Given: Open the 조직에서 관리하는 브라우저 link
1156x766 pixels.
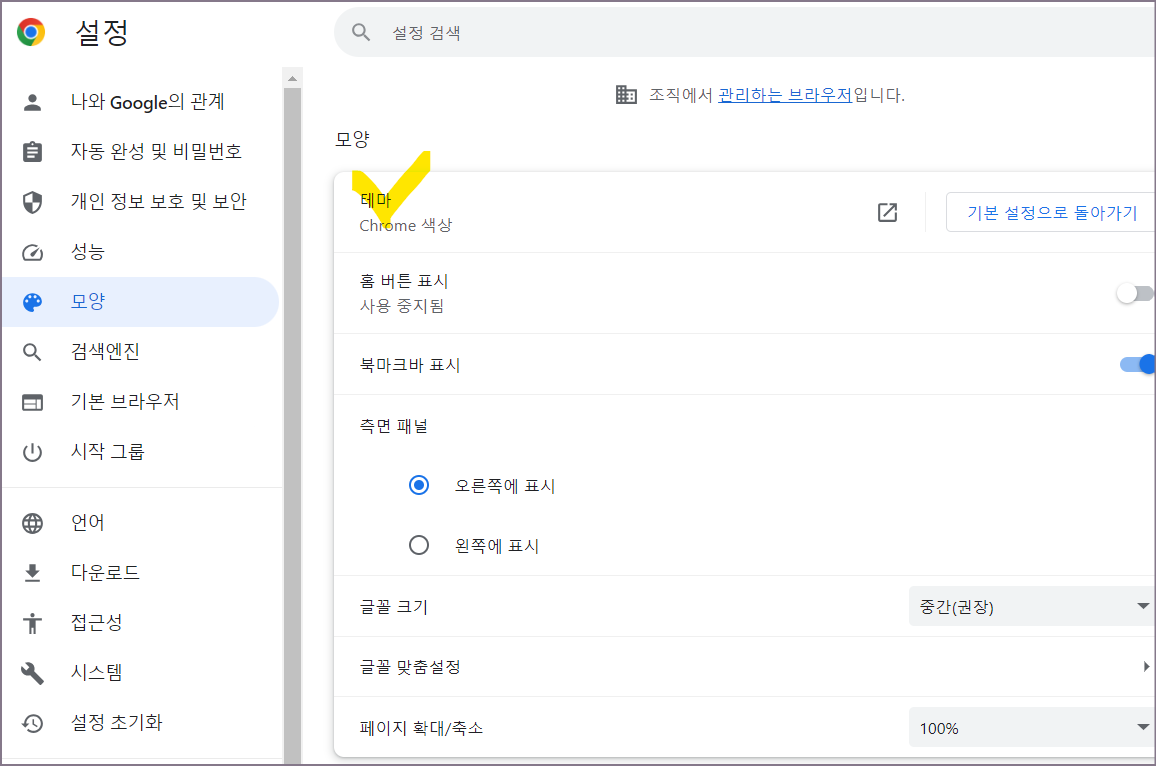Looking at the screenshot, I should tap(785, 94).
